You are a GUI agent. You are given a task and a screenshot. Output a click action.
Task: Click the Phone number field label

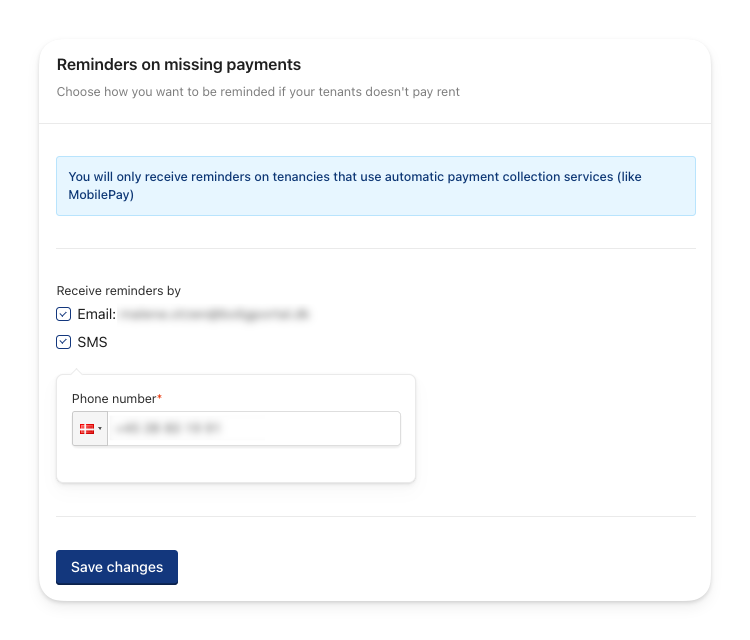pos(114,398)
